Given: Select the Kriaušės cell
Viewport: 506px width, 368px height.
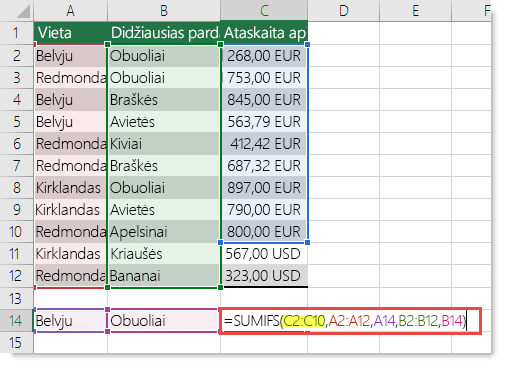Looking at the screenshot, I should click(x=164, y=254).
